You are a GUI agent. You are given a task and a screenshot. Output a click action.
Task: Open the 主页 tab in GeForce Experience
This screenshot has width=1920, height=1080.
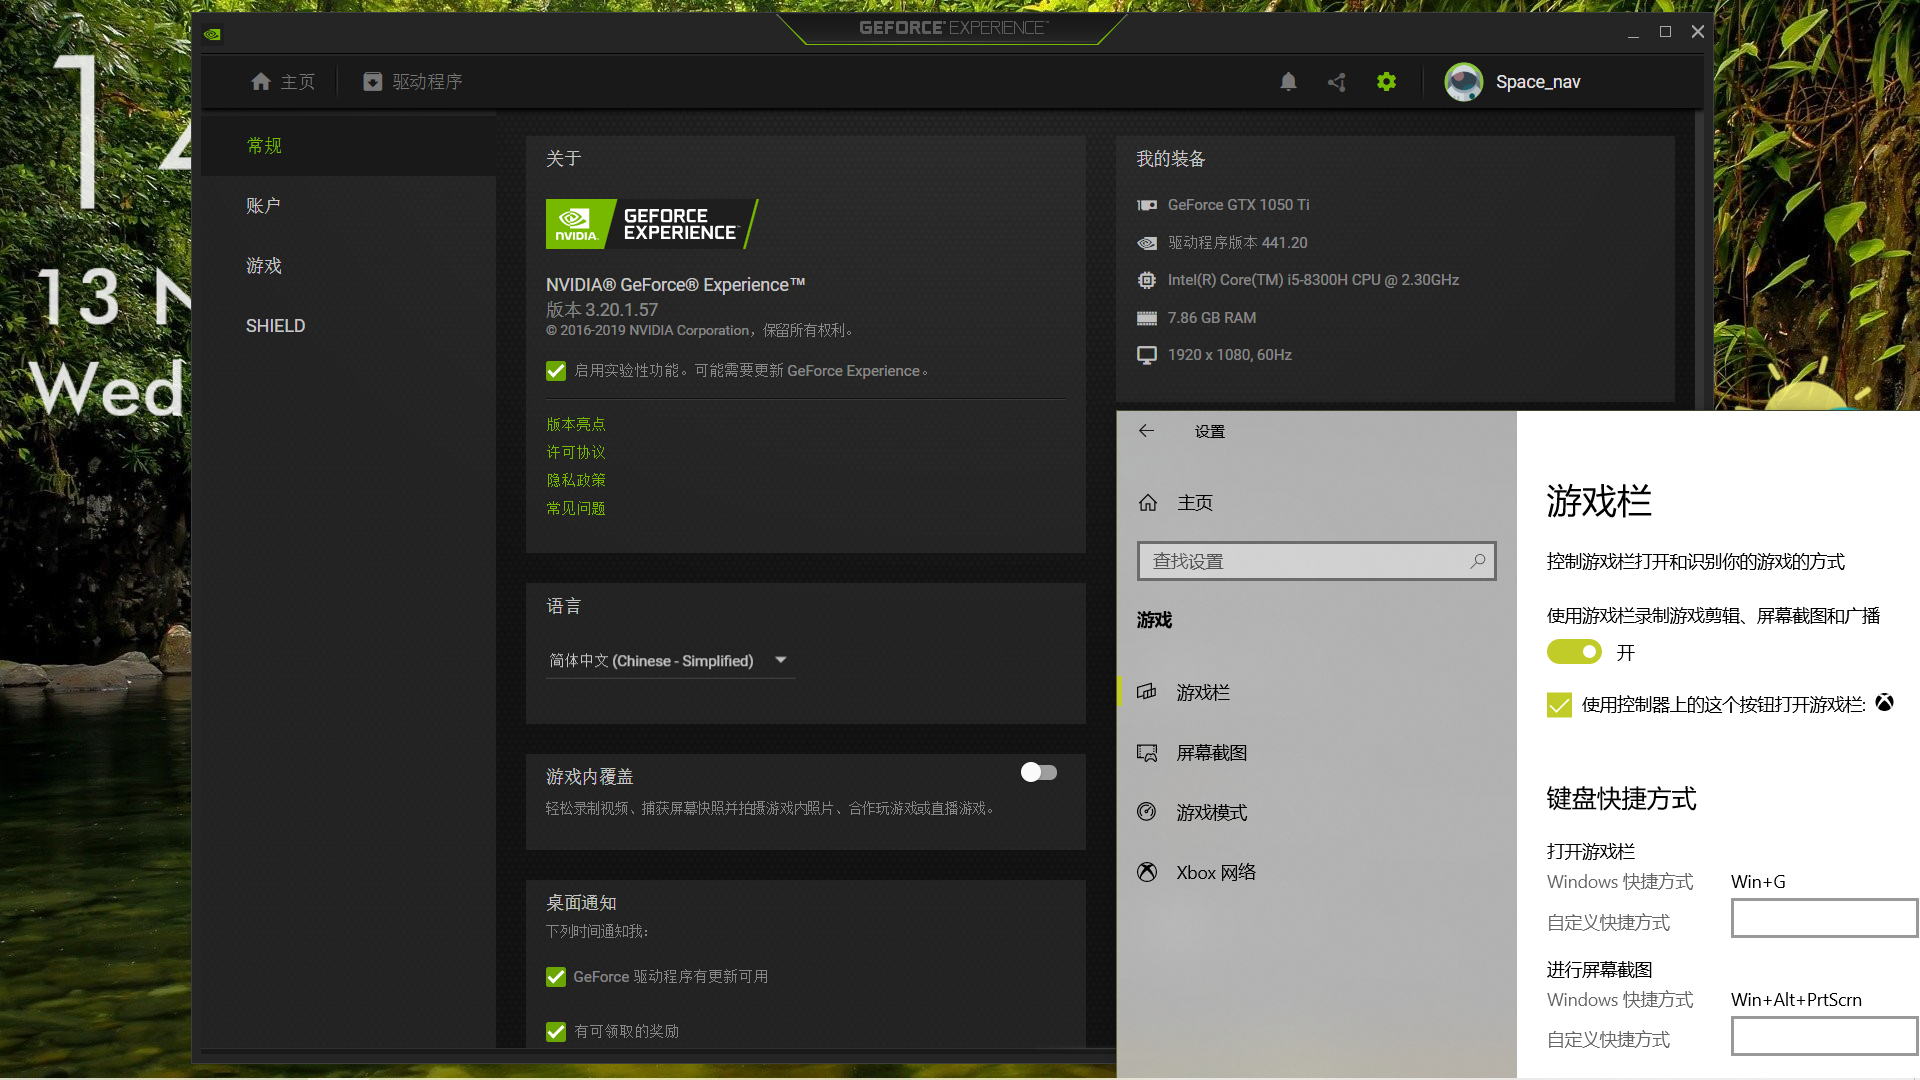[283, 82]
